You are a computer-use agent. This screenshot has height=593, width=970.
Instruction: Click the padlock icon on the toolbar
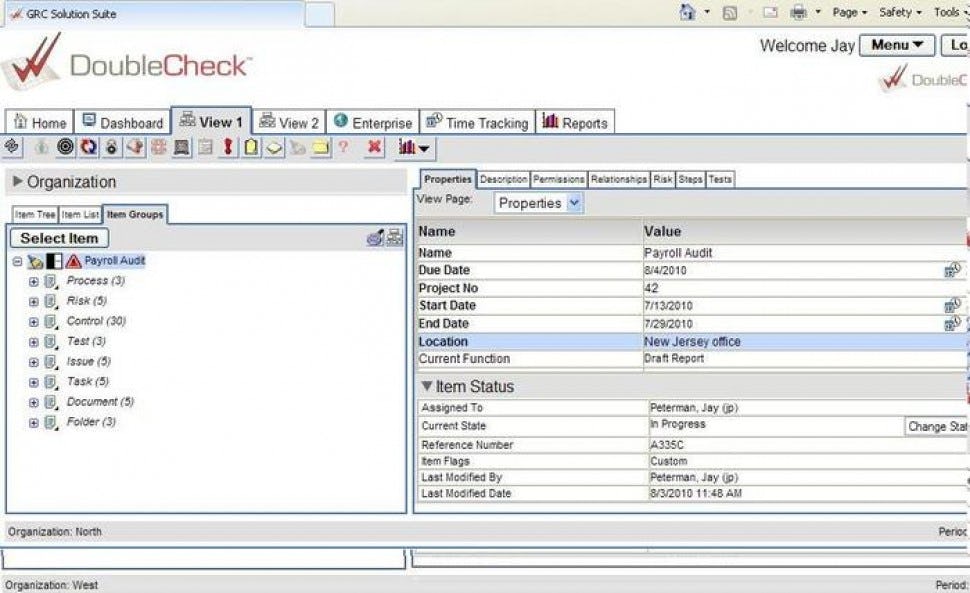tap(110, 147)
